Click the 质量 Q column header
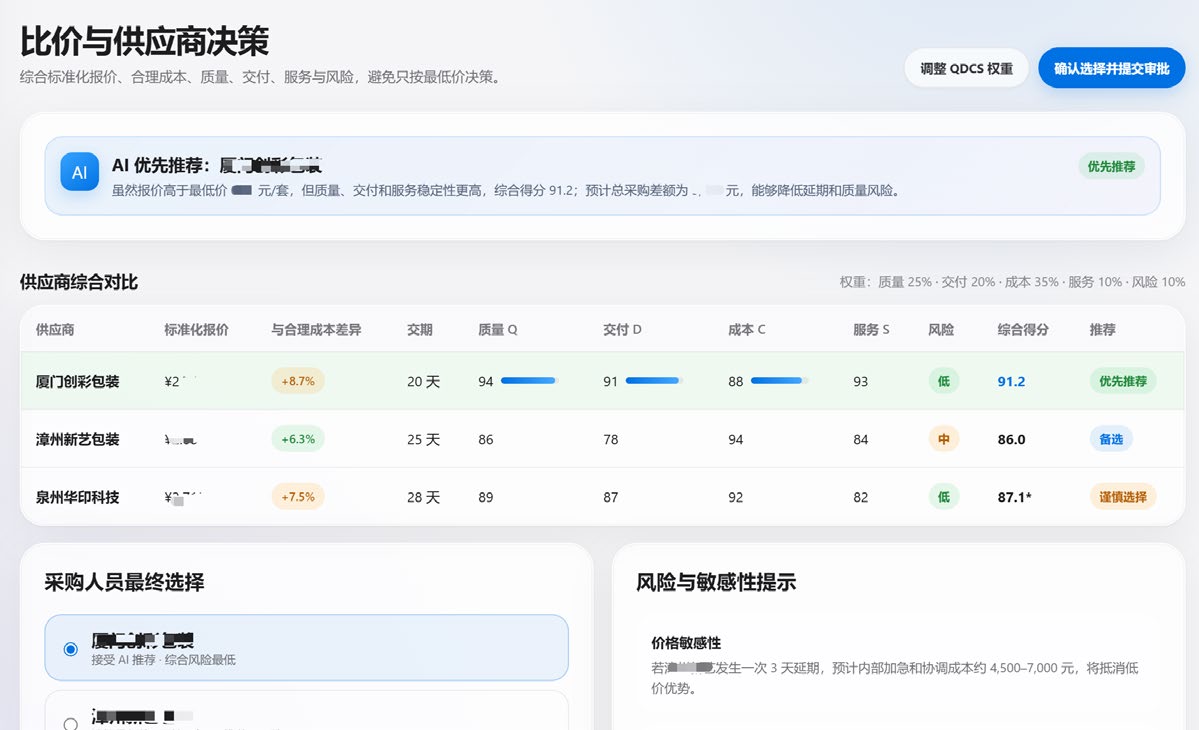Screen dimensions: 1199x730 click(498, 329)
